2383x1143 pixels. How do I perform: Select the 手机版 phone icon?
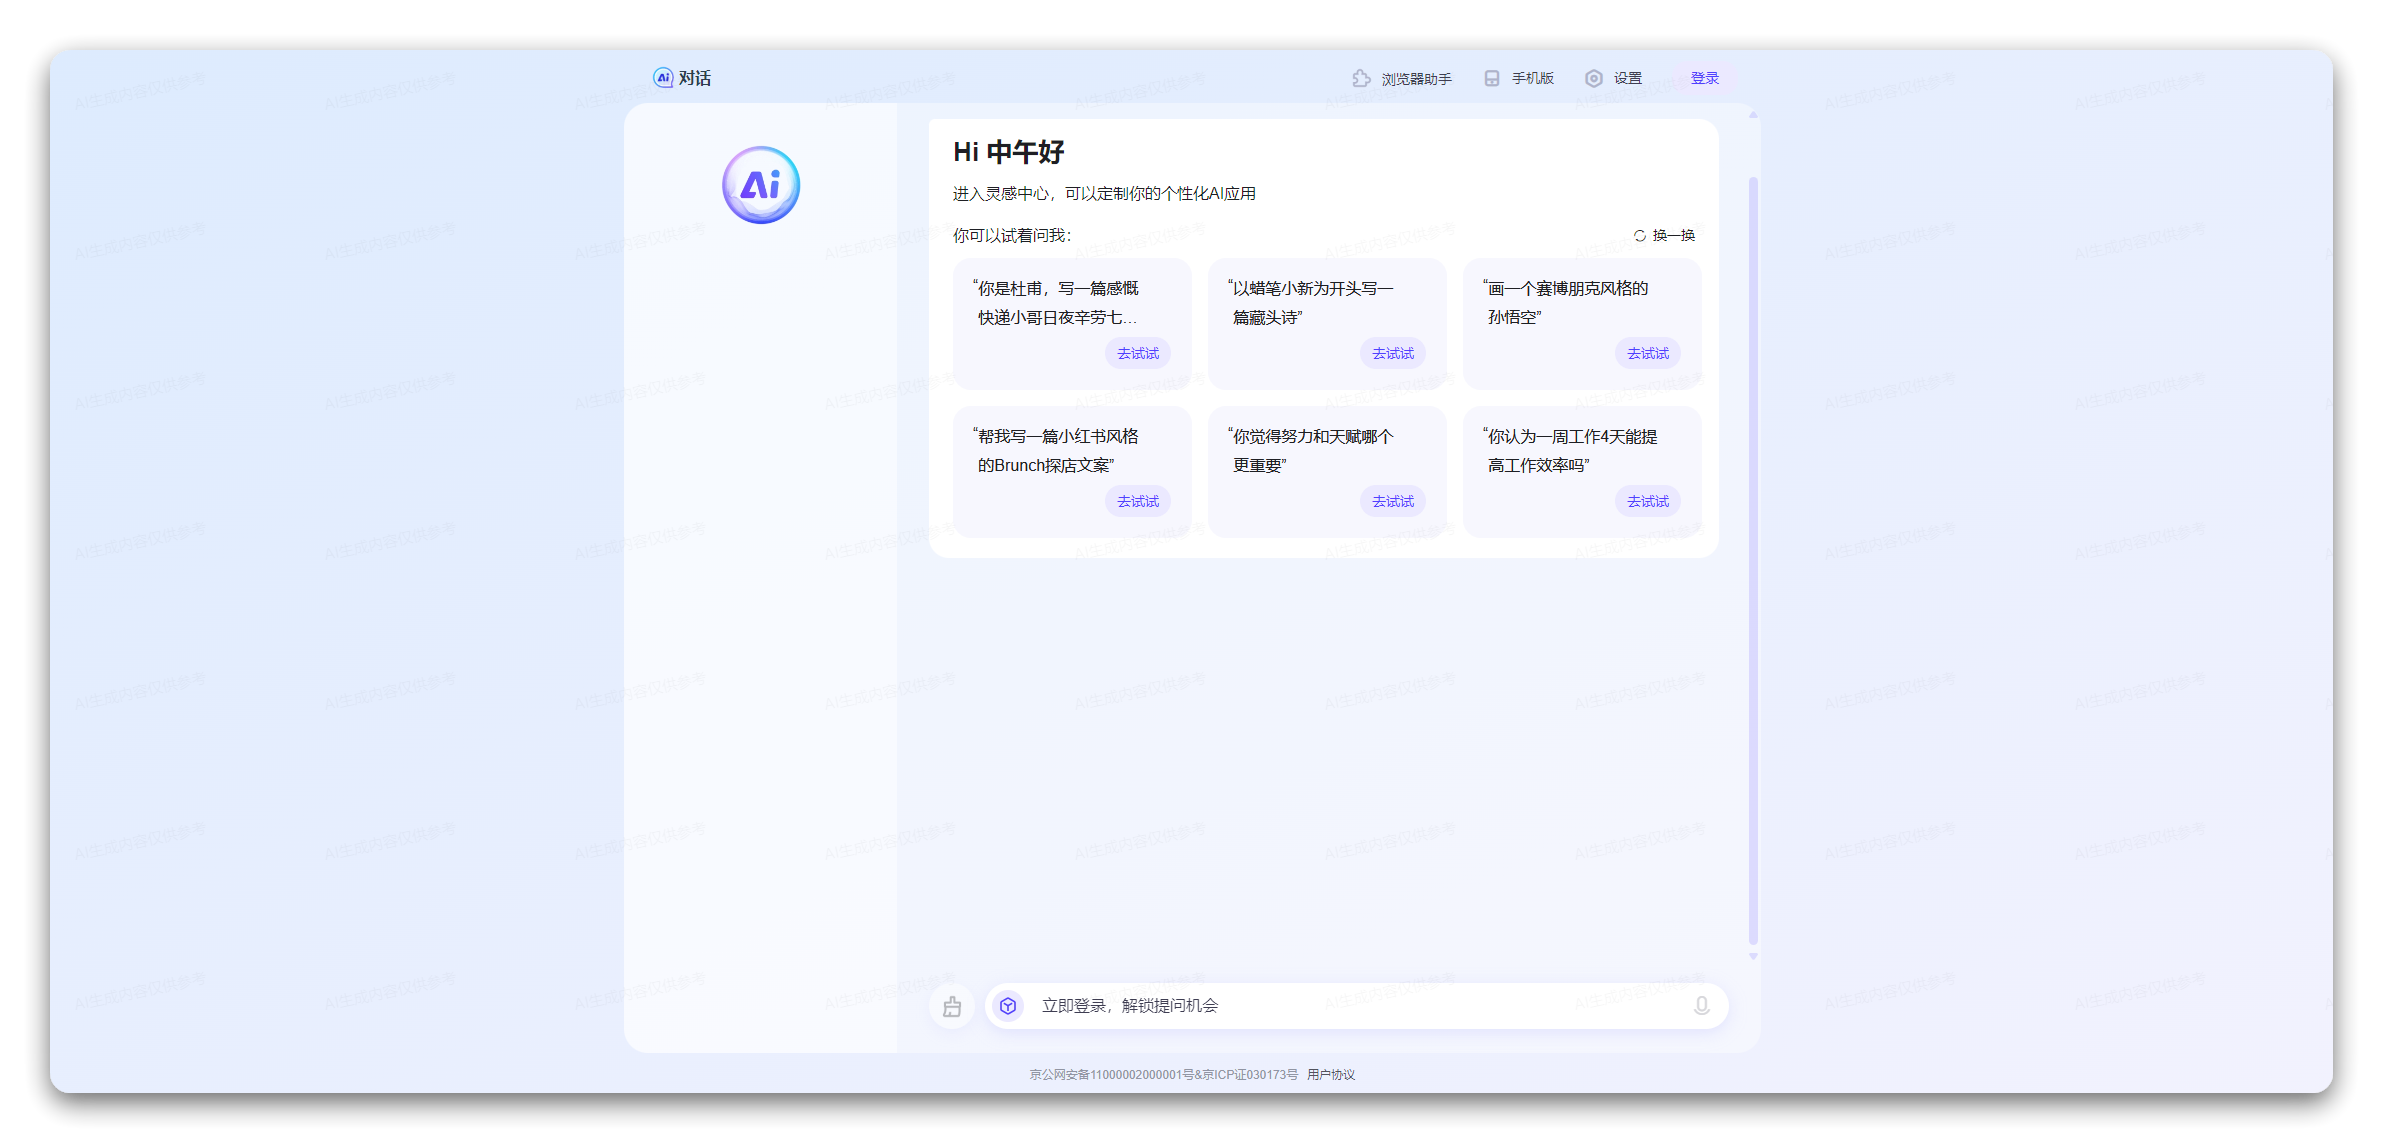1492,77
